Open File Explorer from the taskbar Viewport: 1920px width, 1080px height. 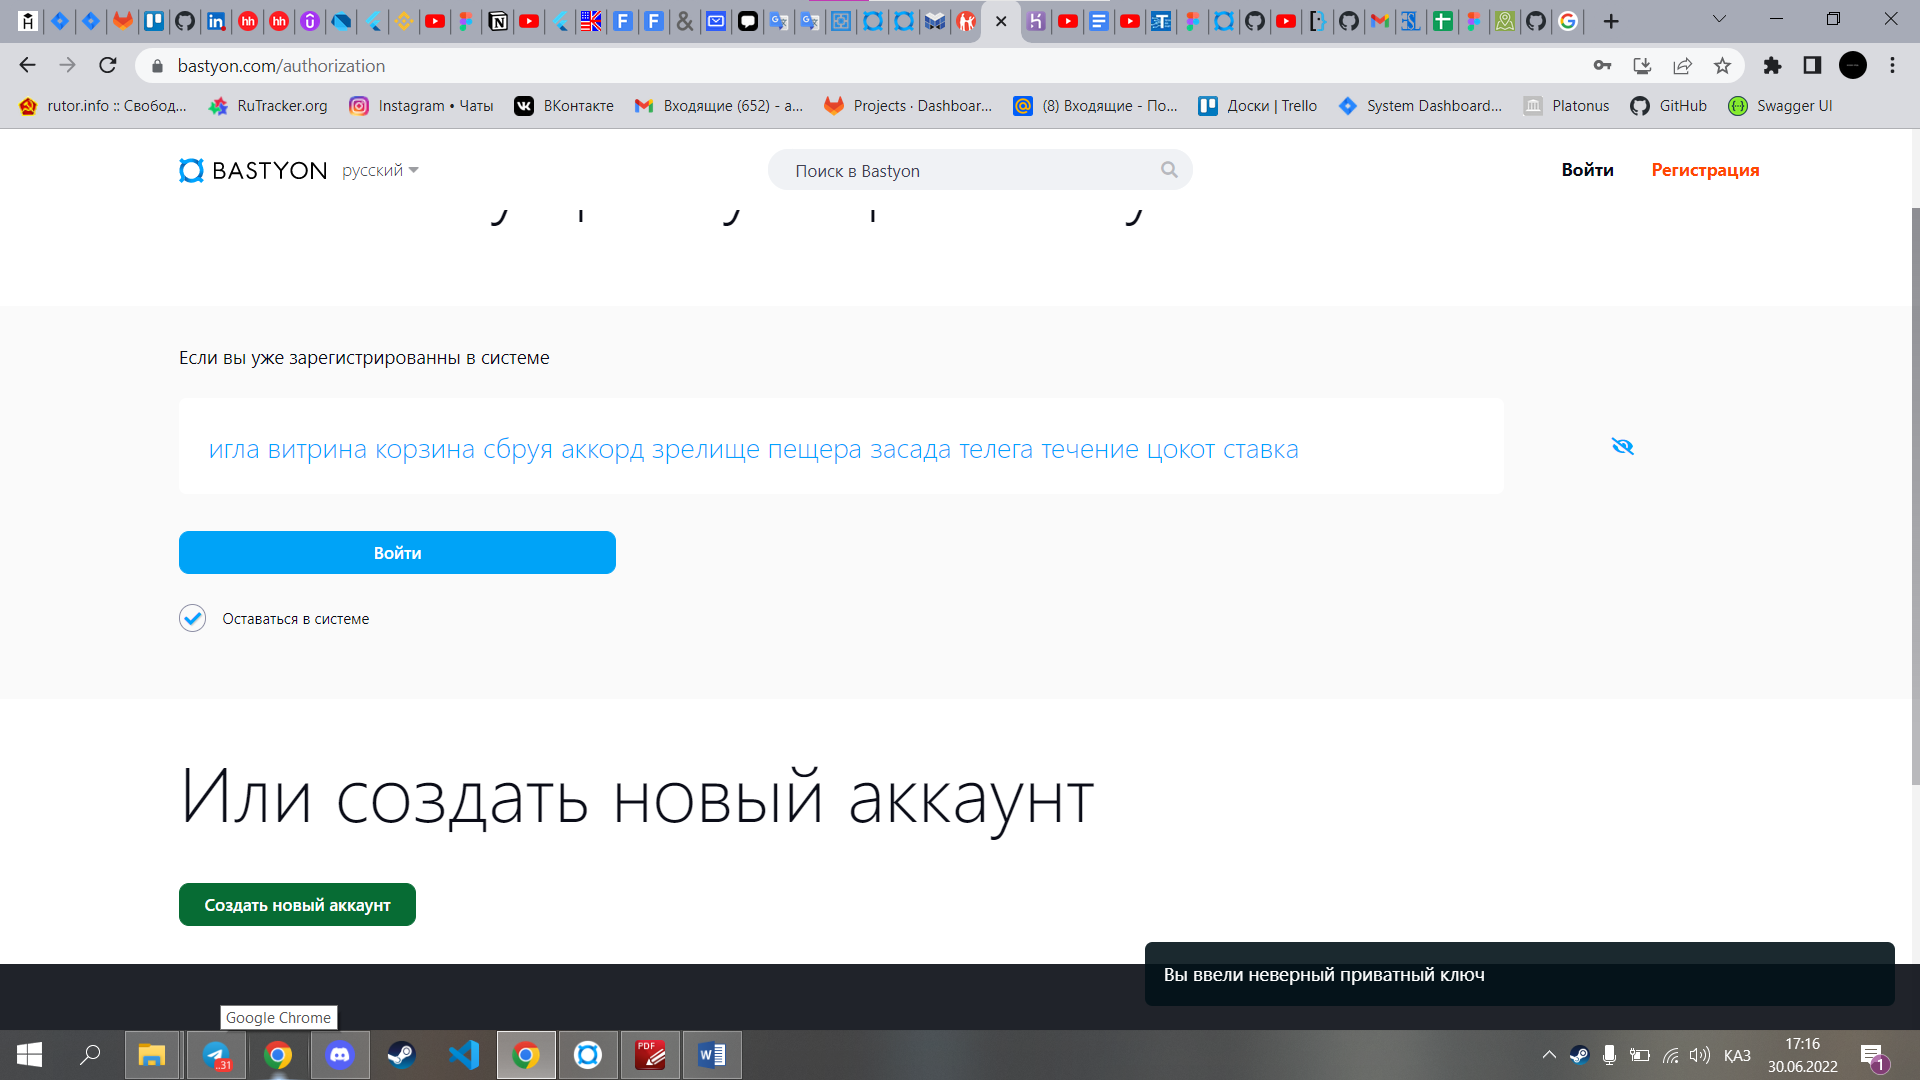point(152,1055)
